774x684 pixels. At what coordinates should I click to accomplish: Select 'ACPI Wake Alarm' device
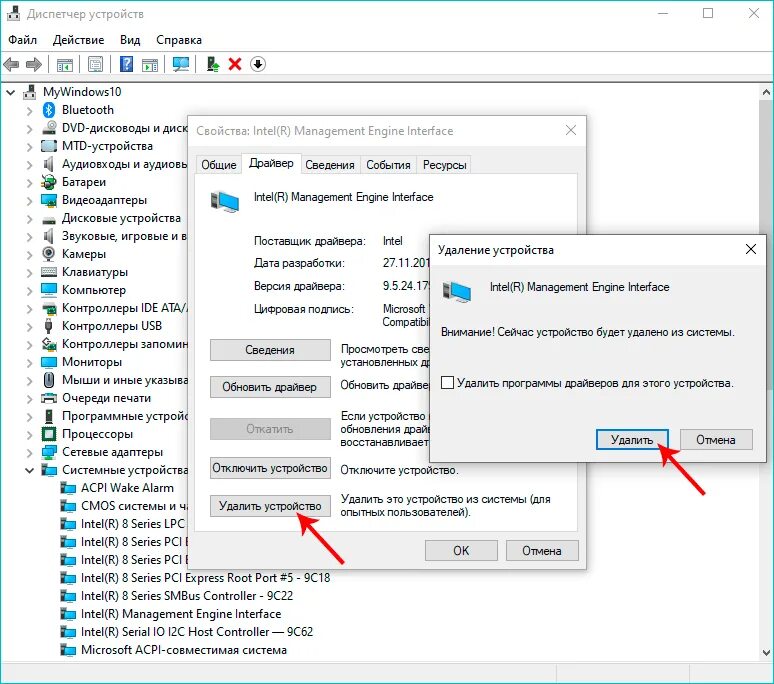tap(127, 488)
